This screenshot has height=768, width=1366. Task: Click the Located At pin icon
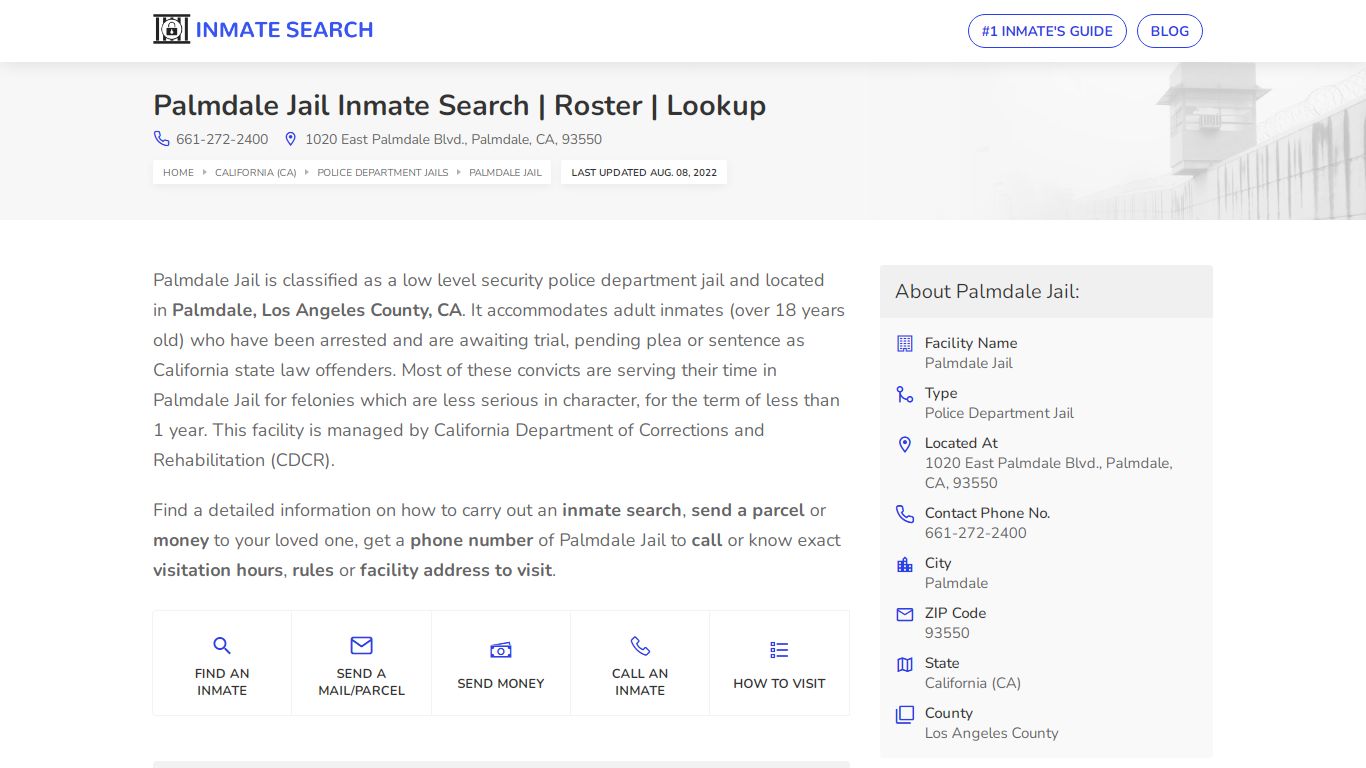pyautogui.click(x=905, y=444)
